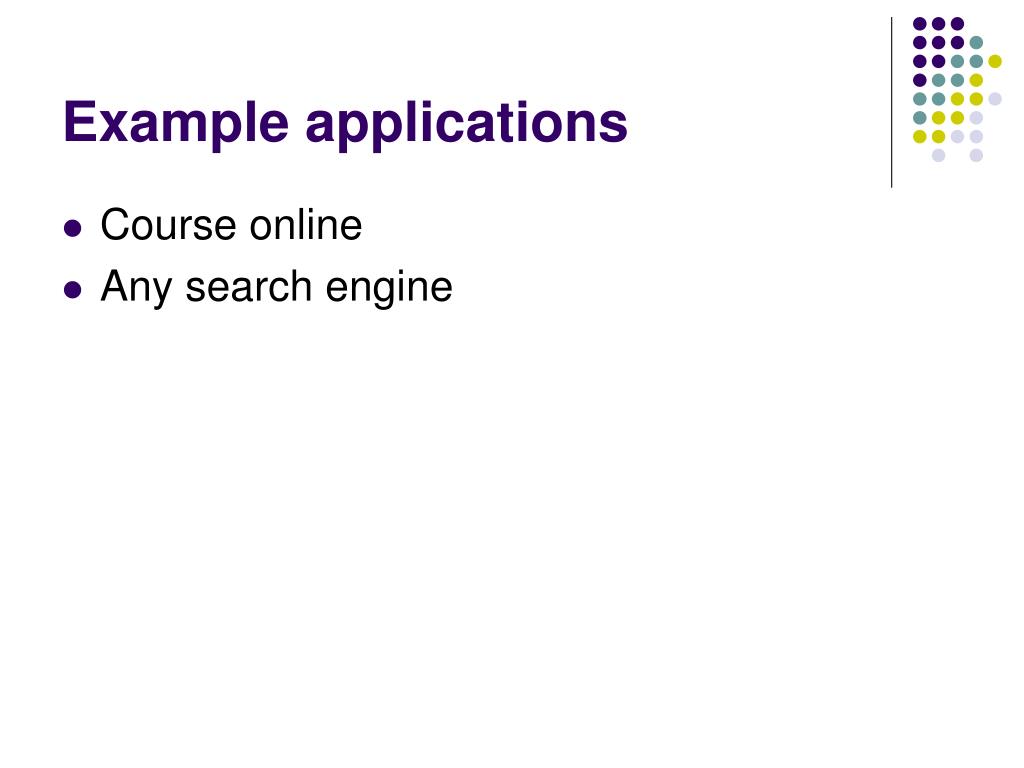Screen dimensions: 1024x768
Task: Select the bullet marker before Any search engine
Action: (x=73, y=289)
